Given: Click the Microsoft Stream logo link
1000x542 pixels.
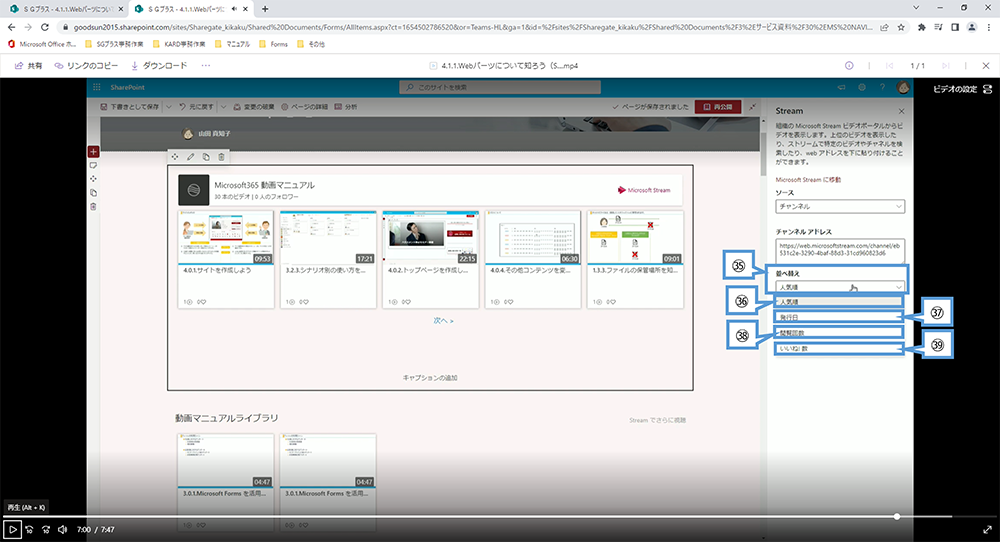Looking at the screenshot, I should [644, 190].
